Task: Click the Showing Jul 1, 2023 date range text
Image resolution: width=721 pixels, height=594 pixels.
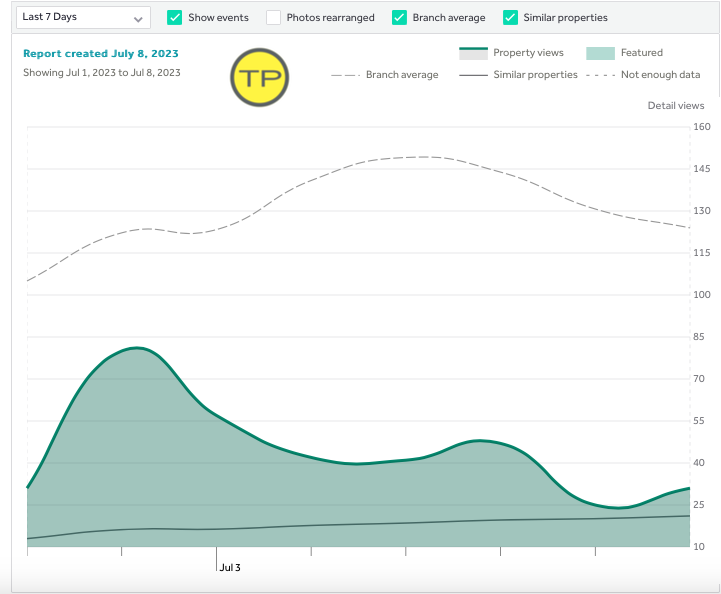Action: tap(102, 73)
